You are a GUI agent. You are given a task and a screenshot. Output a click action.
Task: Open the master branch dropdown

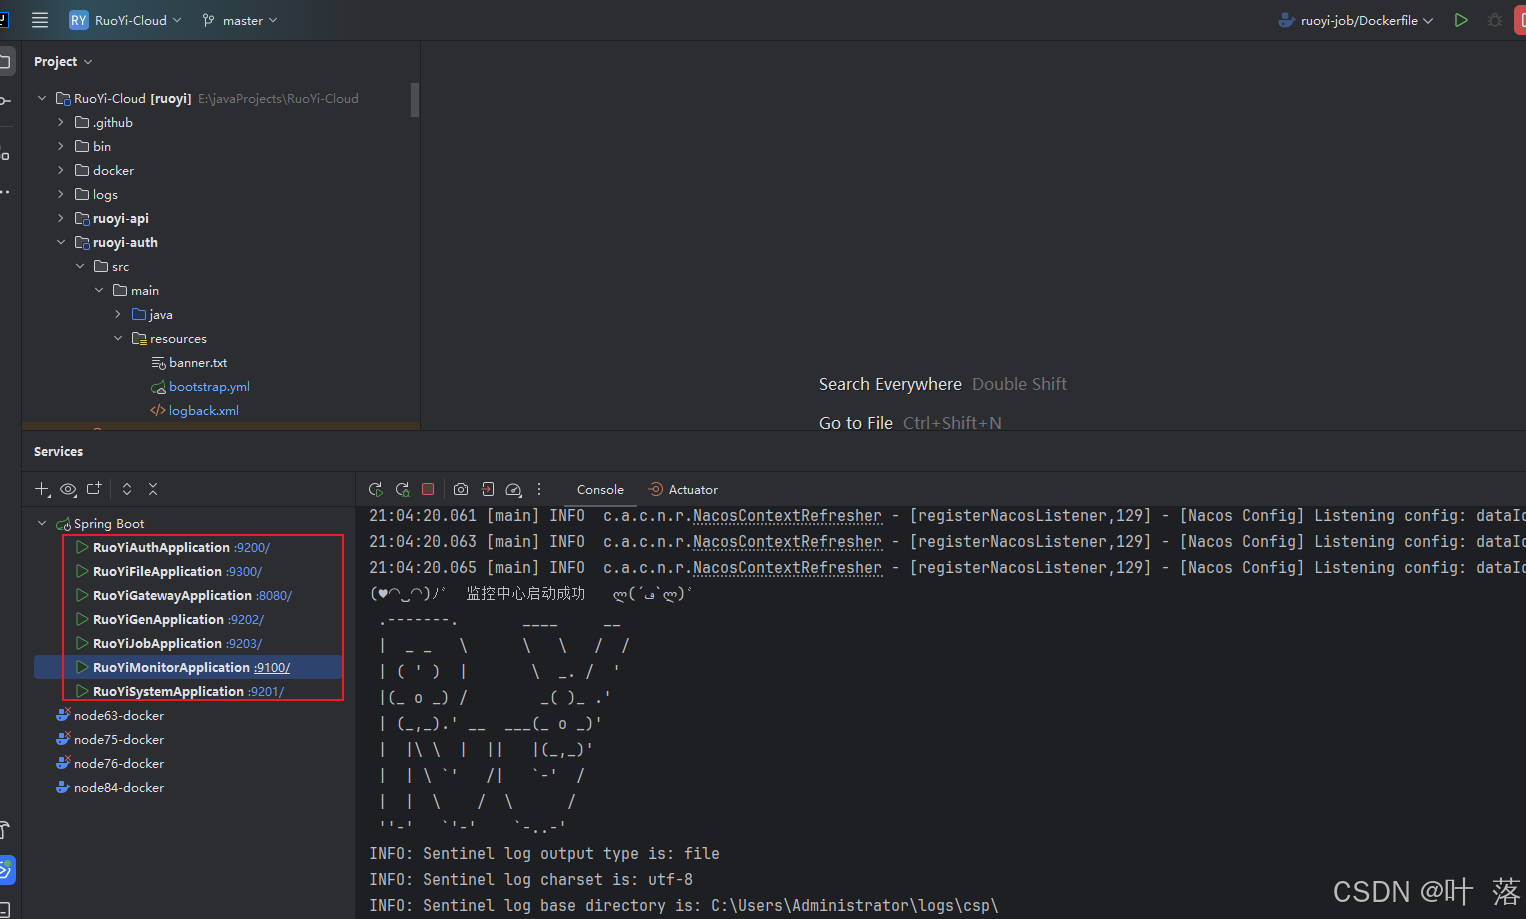240,20
